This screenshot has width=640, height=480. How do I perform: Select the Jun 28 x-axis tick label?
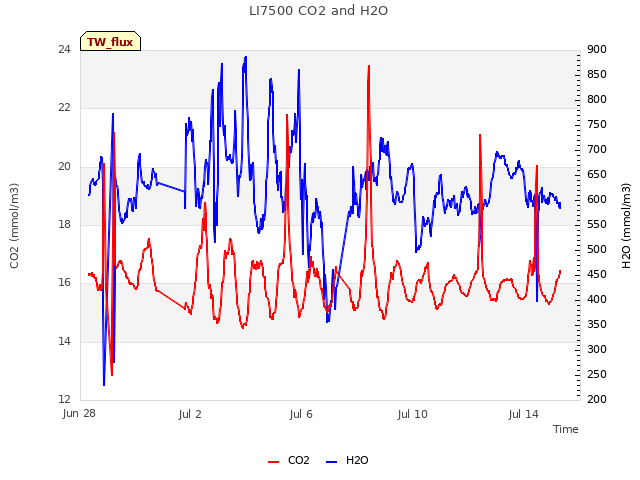pos(79,413)
